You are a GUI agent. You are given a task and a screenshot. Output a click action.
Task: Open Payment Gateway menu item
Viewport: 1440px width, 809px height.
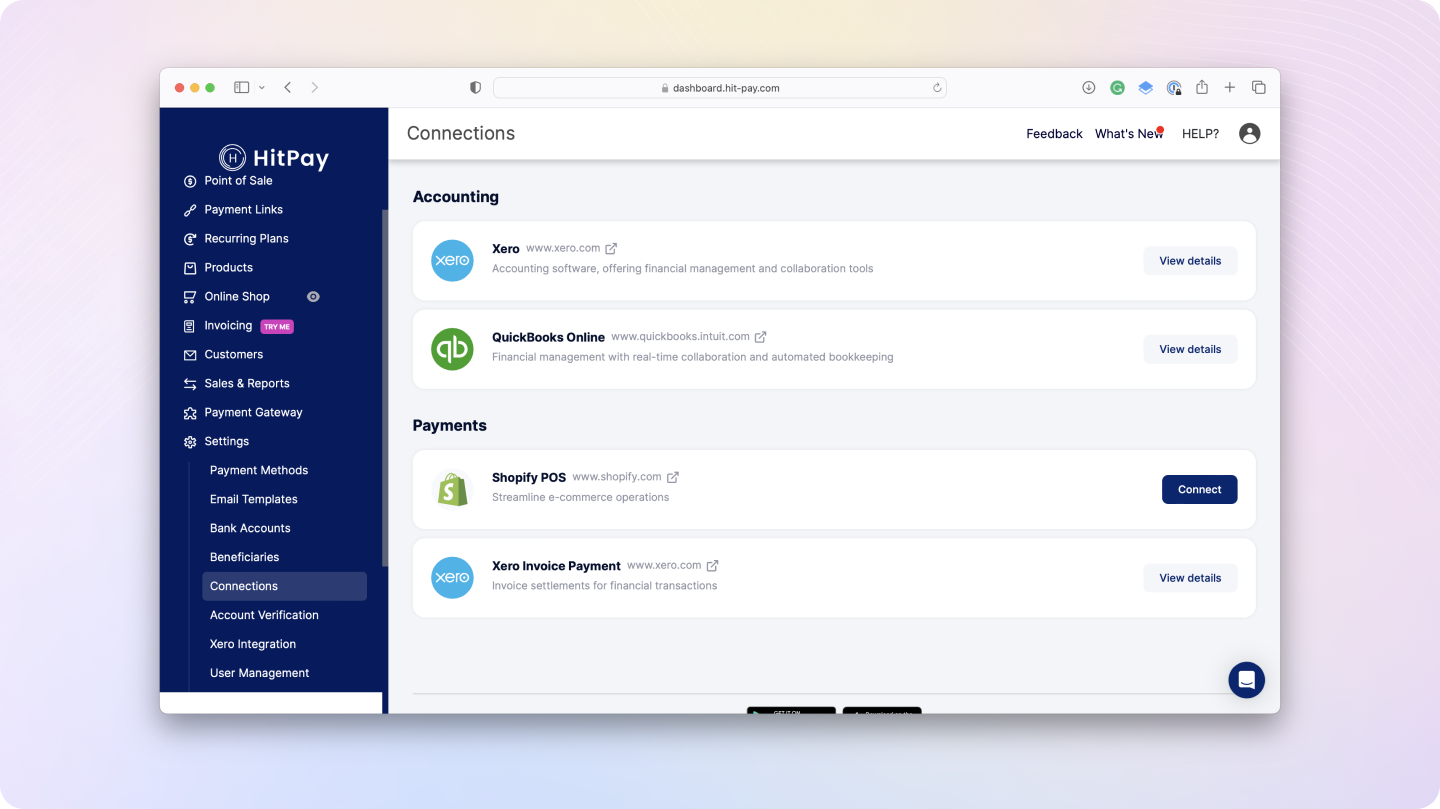click(253, 413)
